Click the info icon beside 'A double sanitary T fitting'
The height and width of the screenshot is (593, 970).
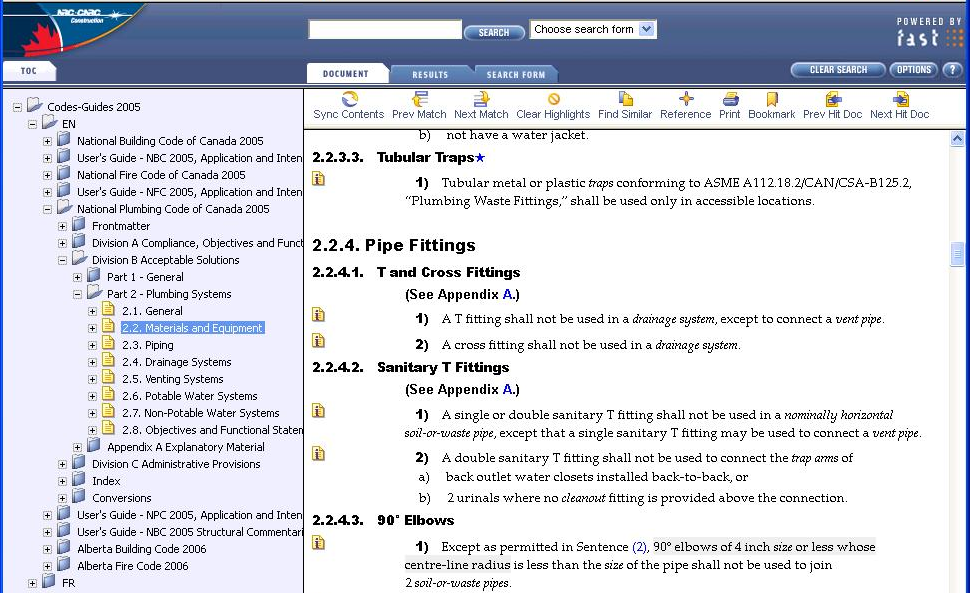pos(319,454)
